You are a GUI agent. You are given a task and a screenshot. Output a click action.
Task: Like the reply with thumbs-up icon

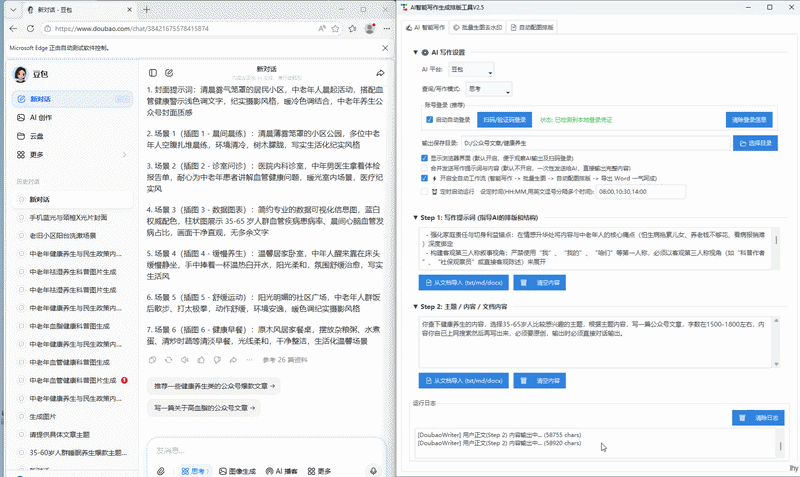(x=201, y=360)
